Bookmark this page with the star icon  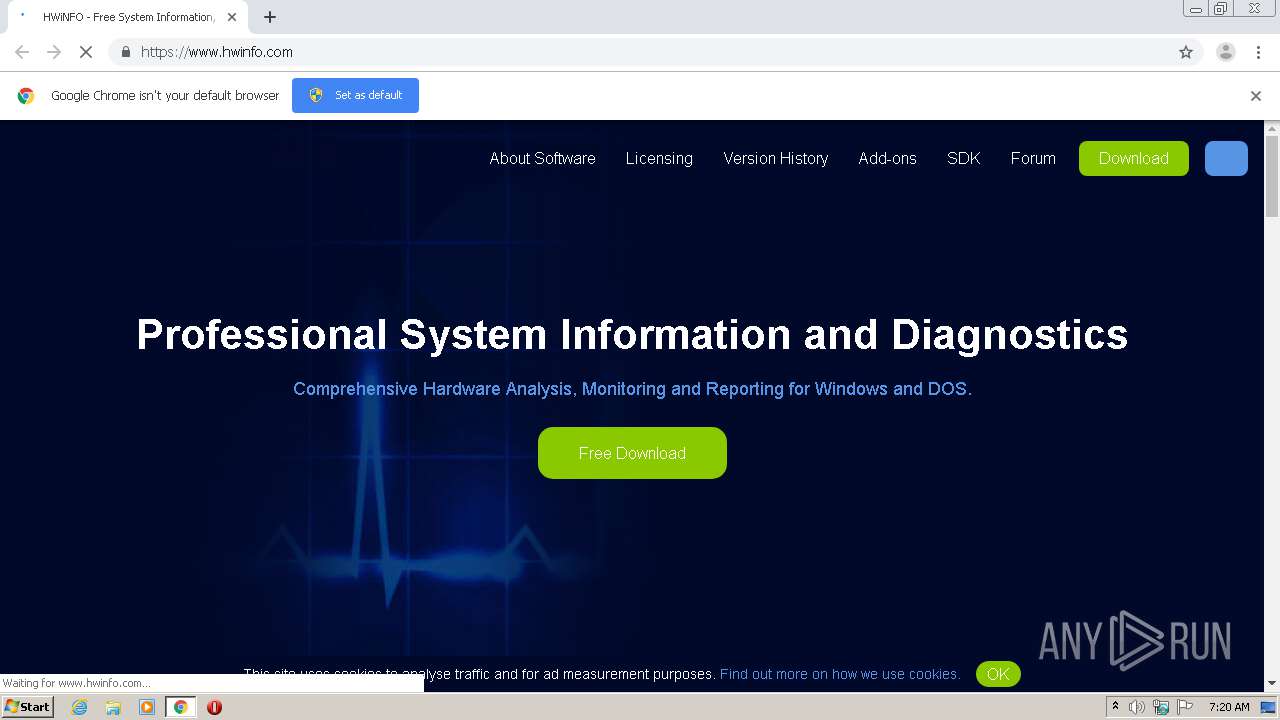[1186, 52]
